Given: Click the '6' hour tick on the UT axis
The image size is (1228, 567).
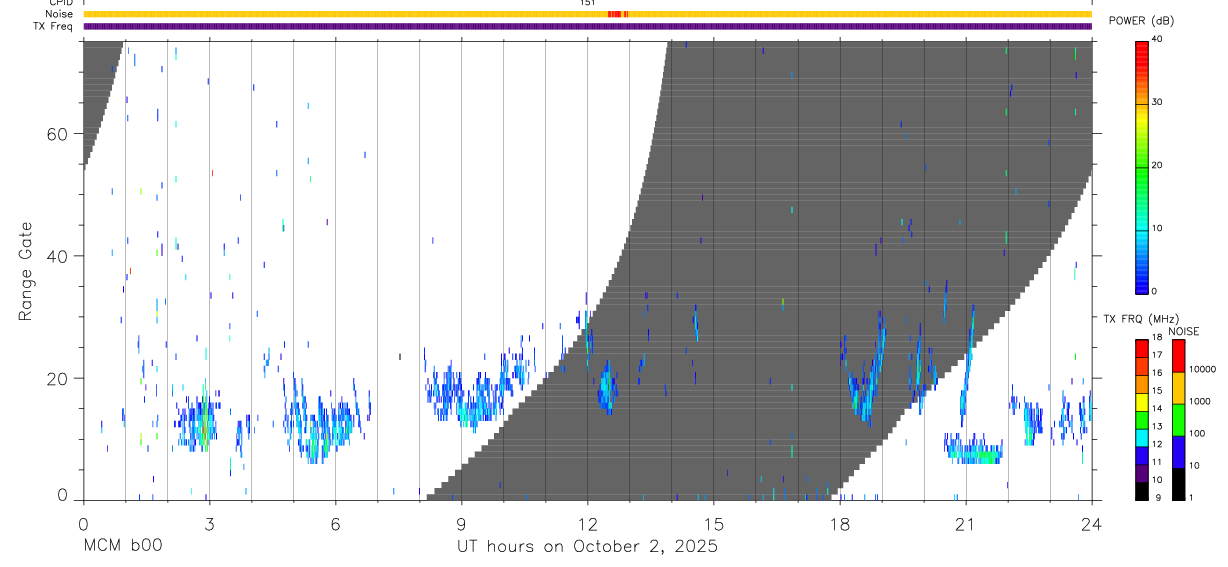Looking at the screenshot, I should tap(336, 523).
